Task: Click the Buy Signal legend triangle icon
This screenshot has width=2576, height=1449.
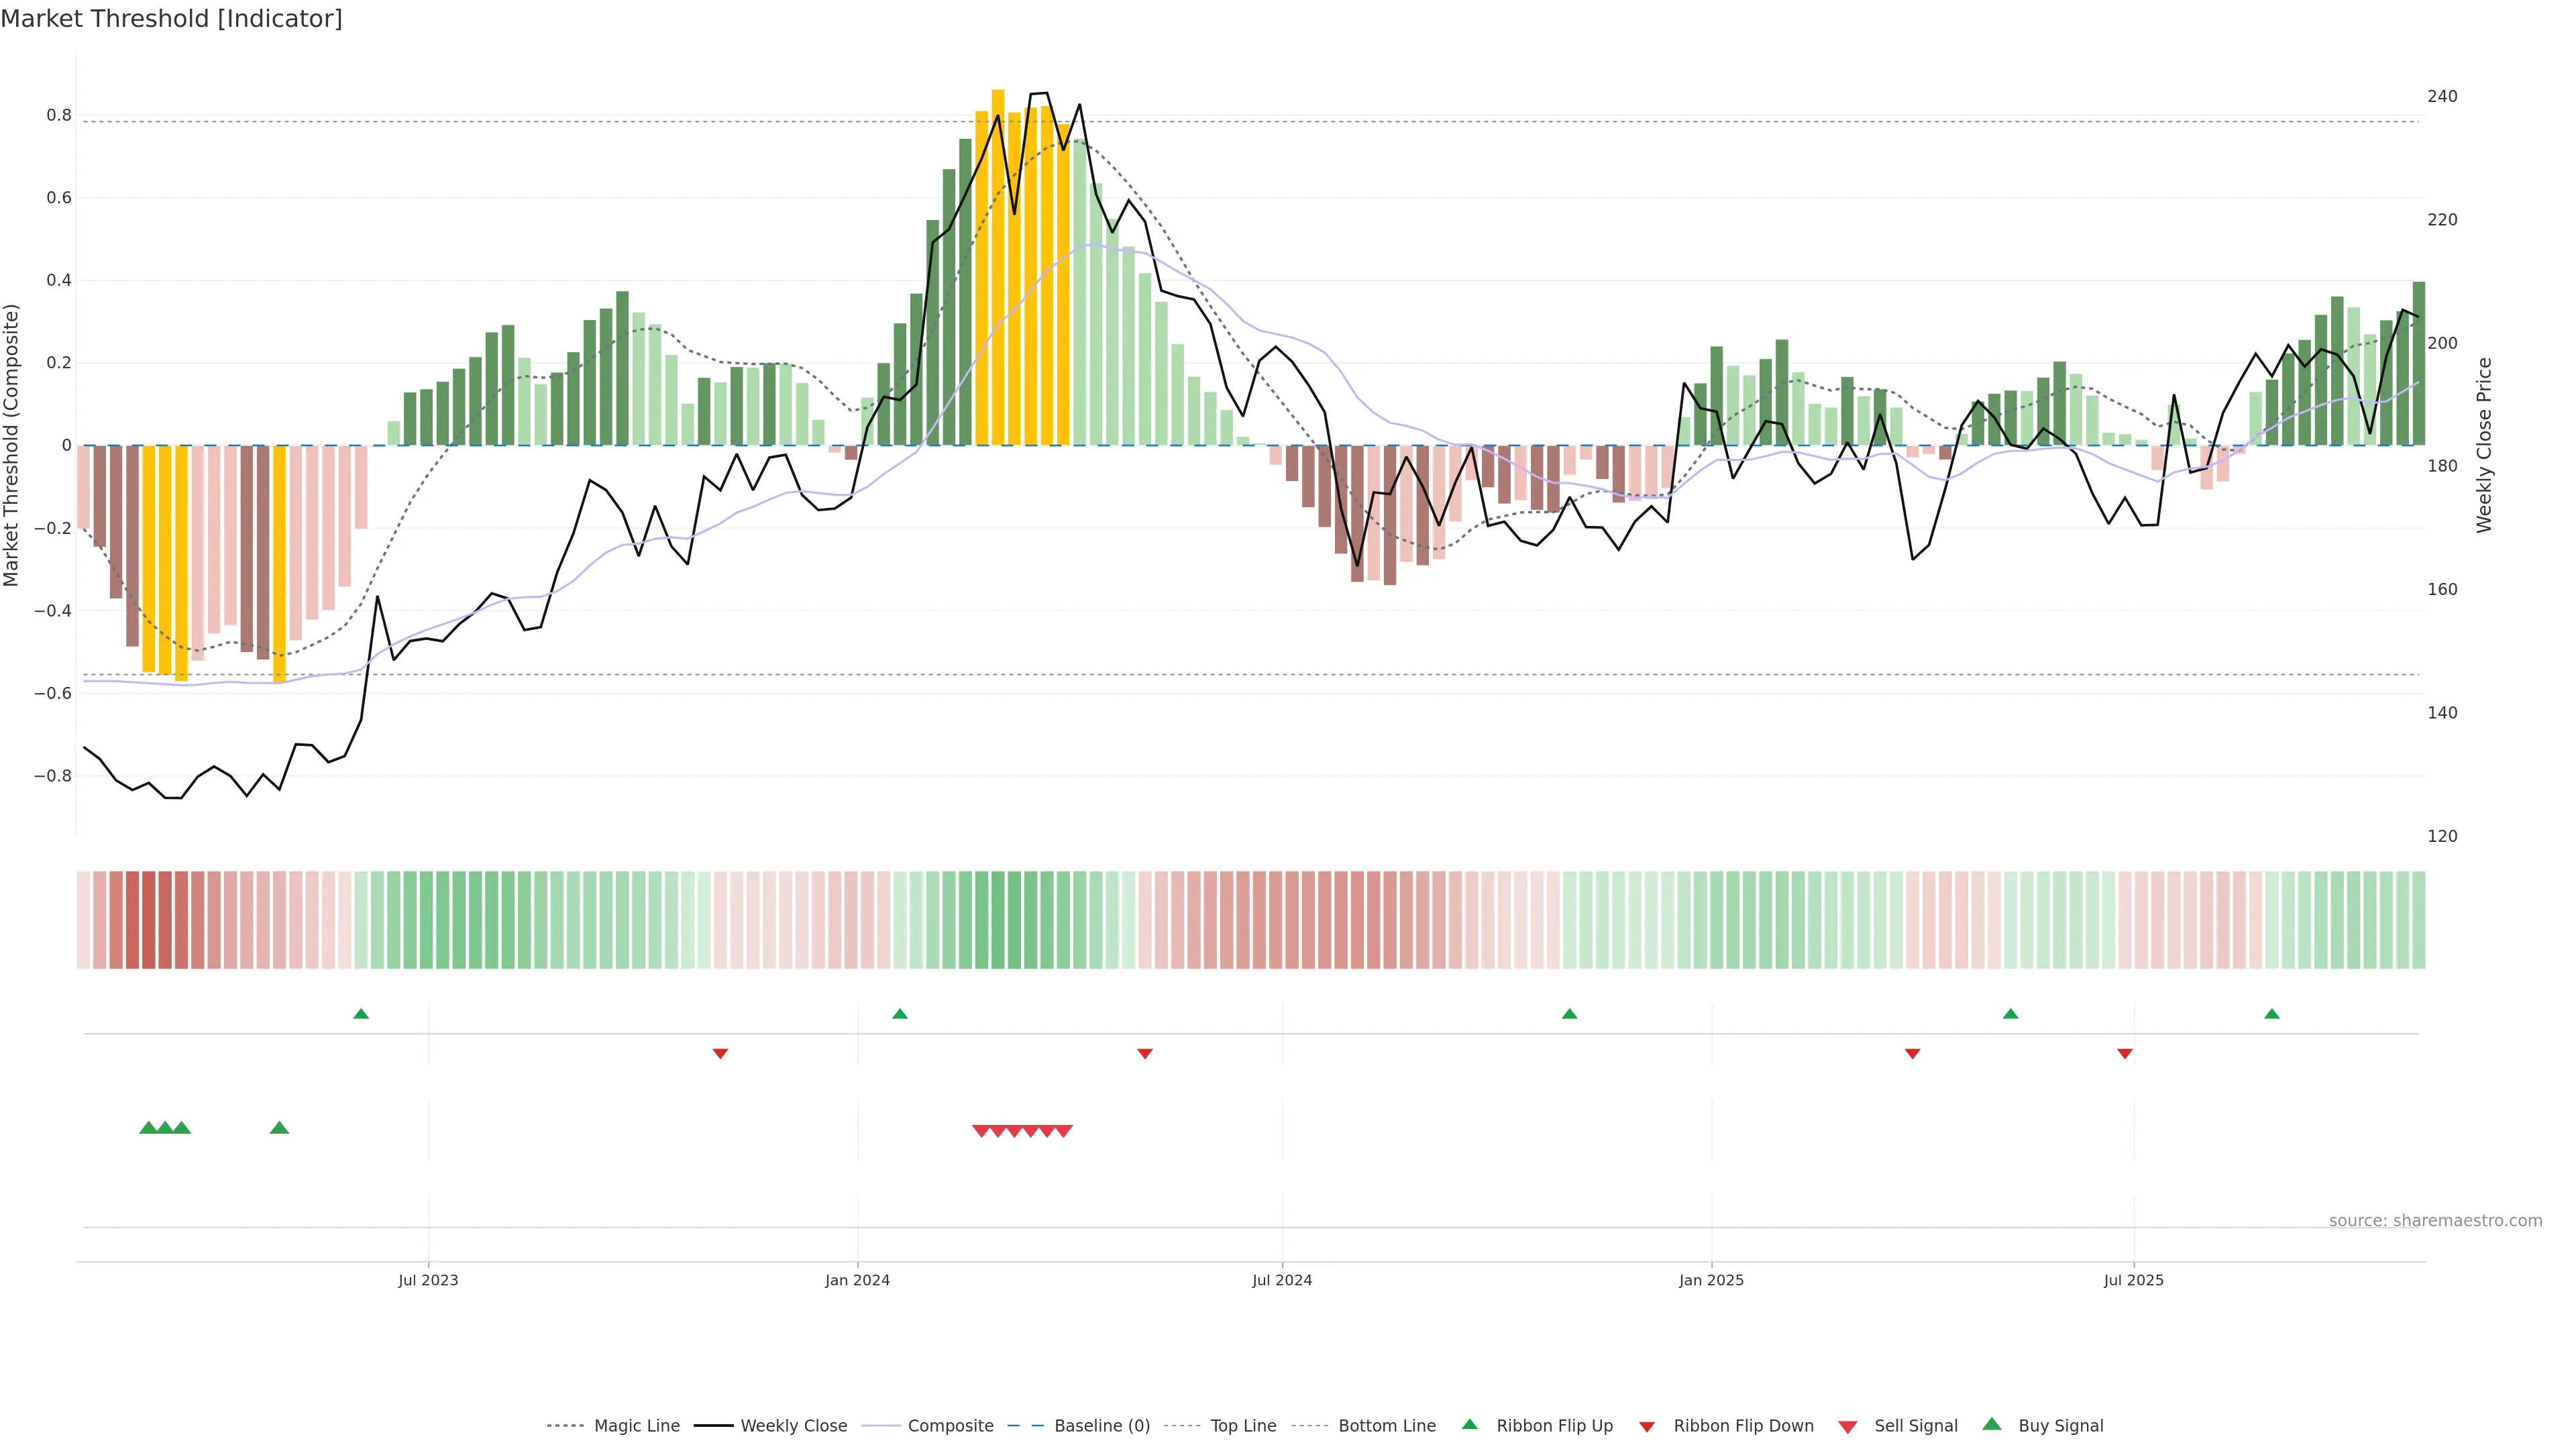Action: [x=1992, y=1424]
